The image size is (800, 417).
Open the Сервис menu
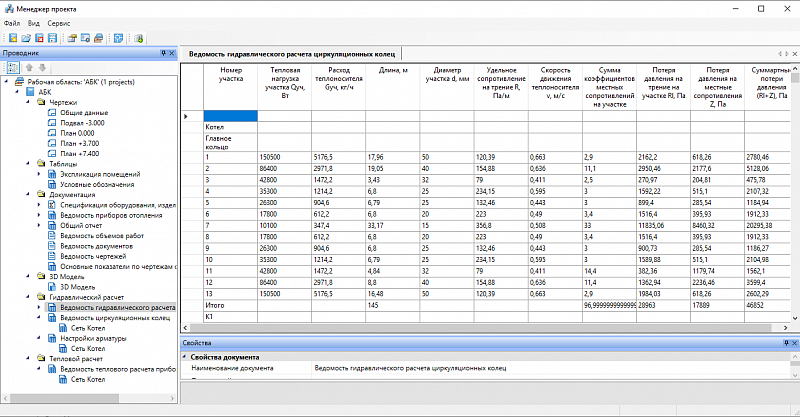click(59, 23)
